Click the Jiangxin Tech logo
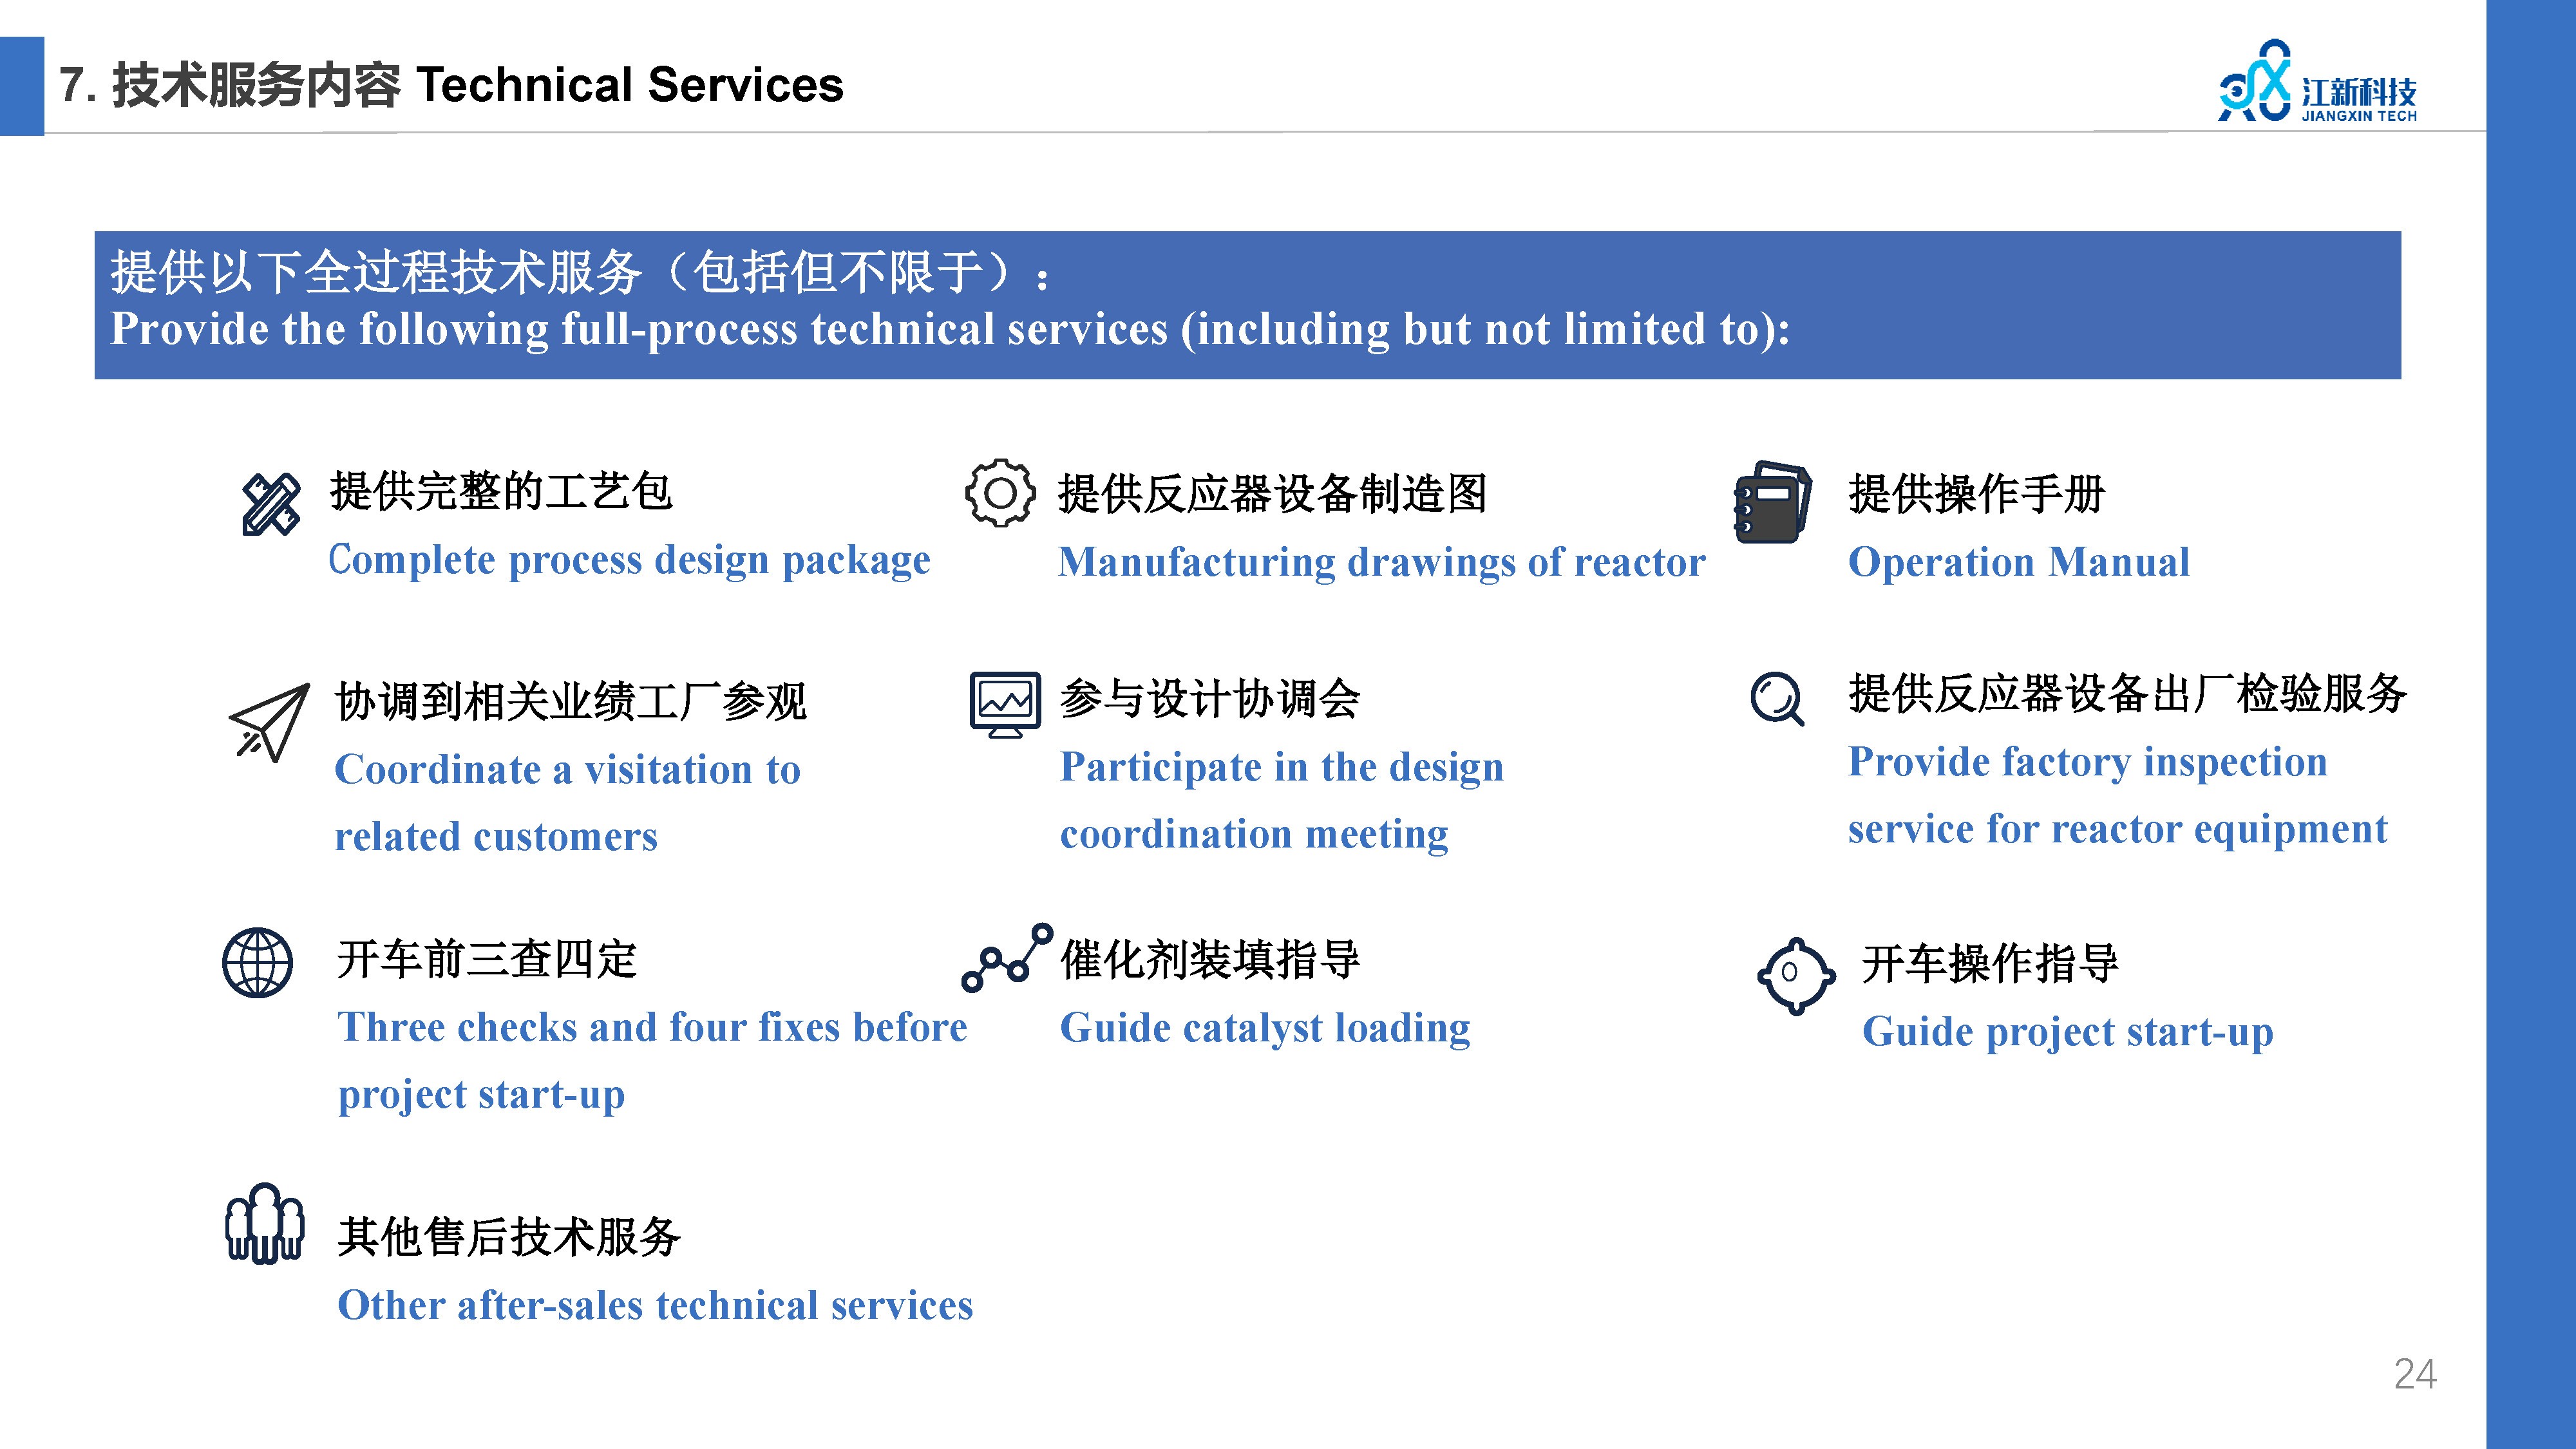Viewport: 2576px width, 1449px height. (2317, 82)
